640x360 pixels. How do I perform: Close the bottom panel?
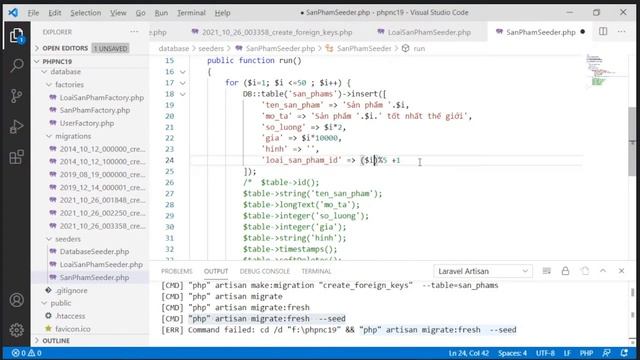click(621, 271)
